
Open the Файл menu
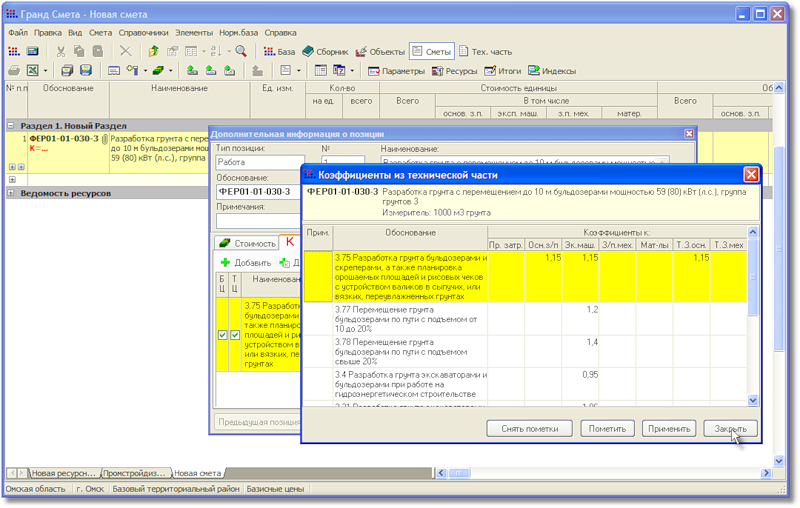click(18, 33)
